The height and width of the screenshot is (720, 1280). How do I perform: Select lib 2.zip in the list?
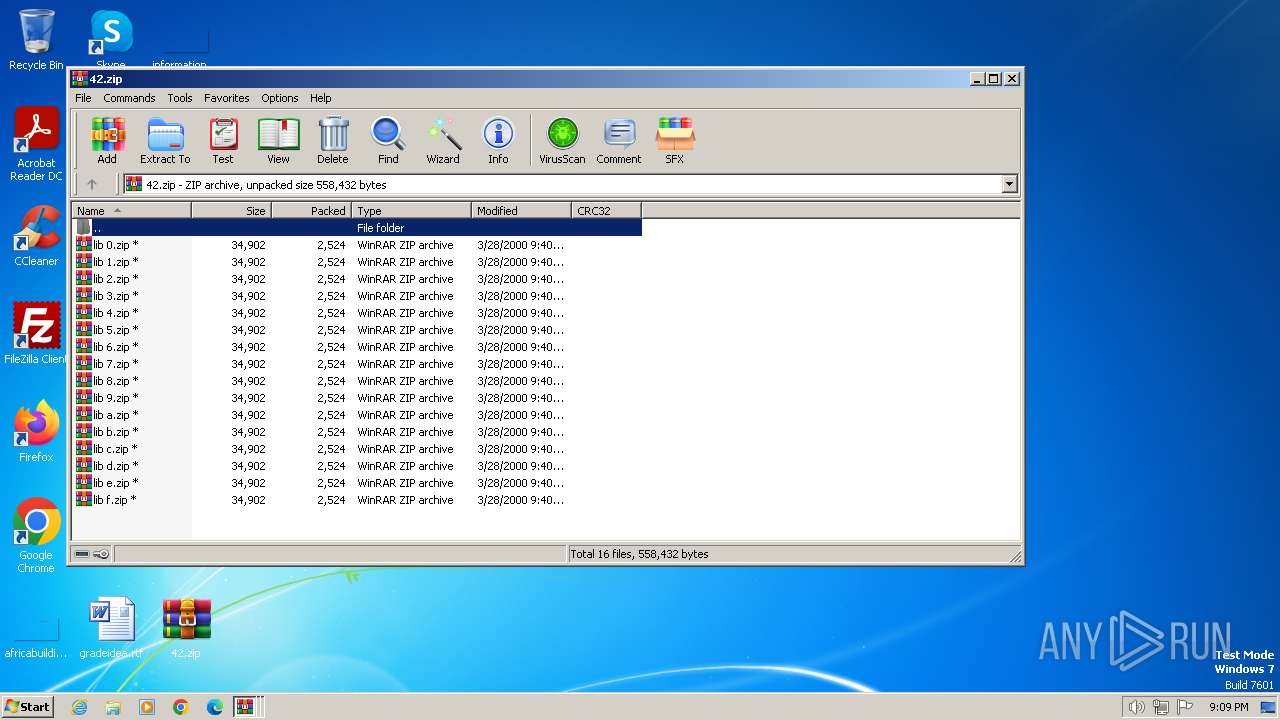click(357, 279)
